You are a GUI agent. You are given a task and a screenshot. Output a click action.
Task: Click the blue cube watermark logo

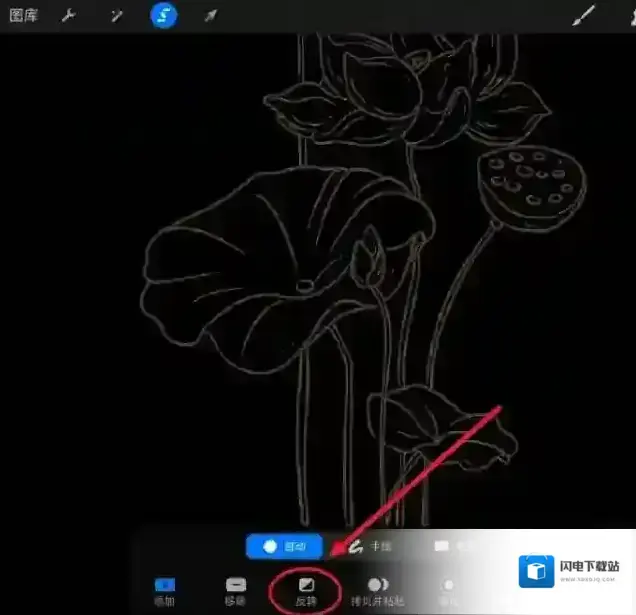coord(537,569)
